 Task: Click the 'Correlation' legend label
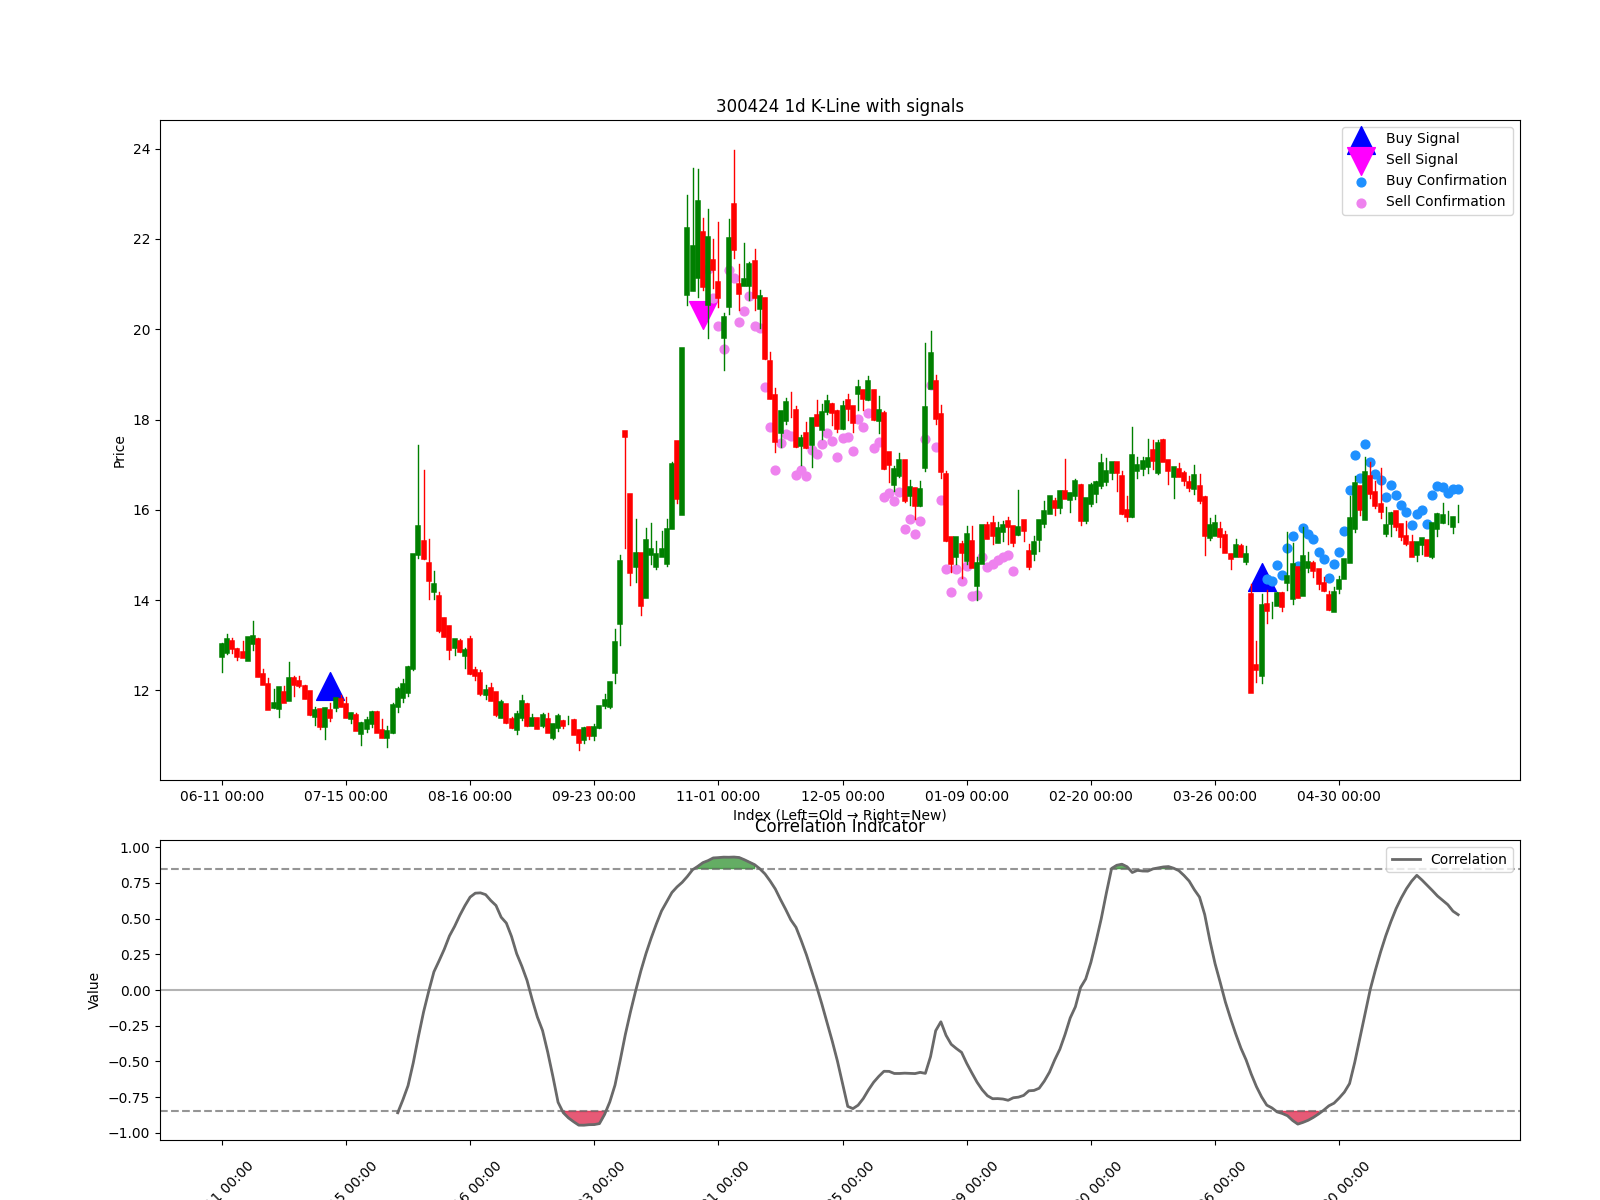[1468, 860]
